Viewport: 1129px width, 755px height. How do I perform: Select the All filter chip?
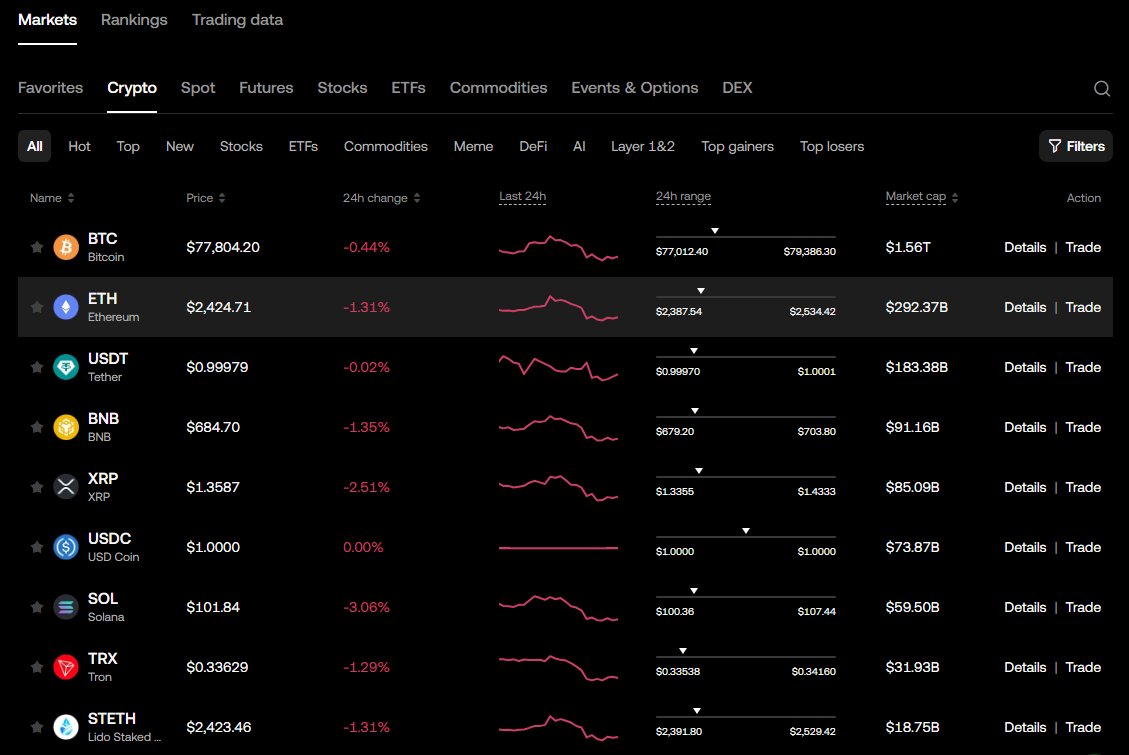(35, 146)
